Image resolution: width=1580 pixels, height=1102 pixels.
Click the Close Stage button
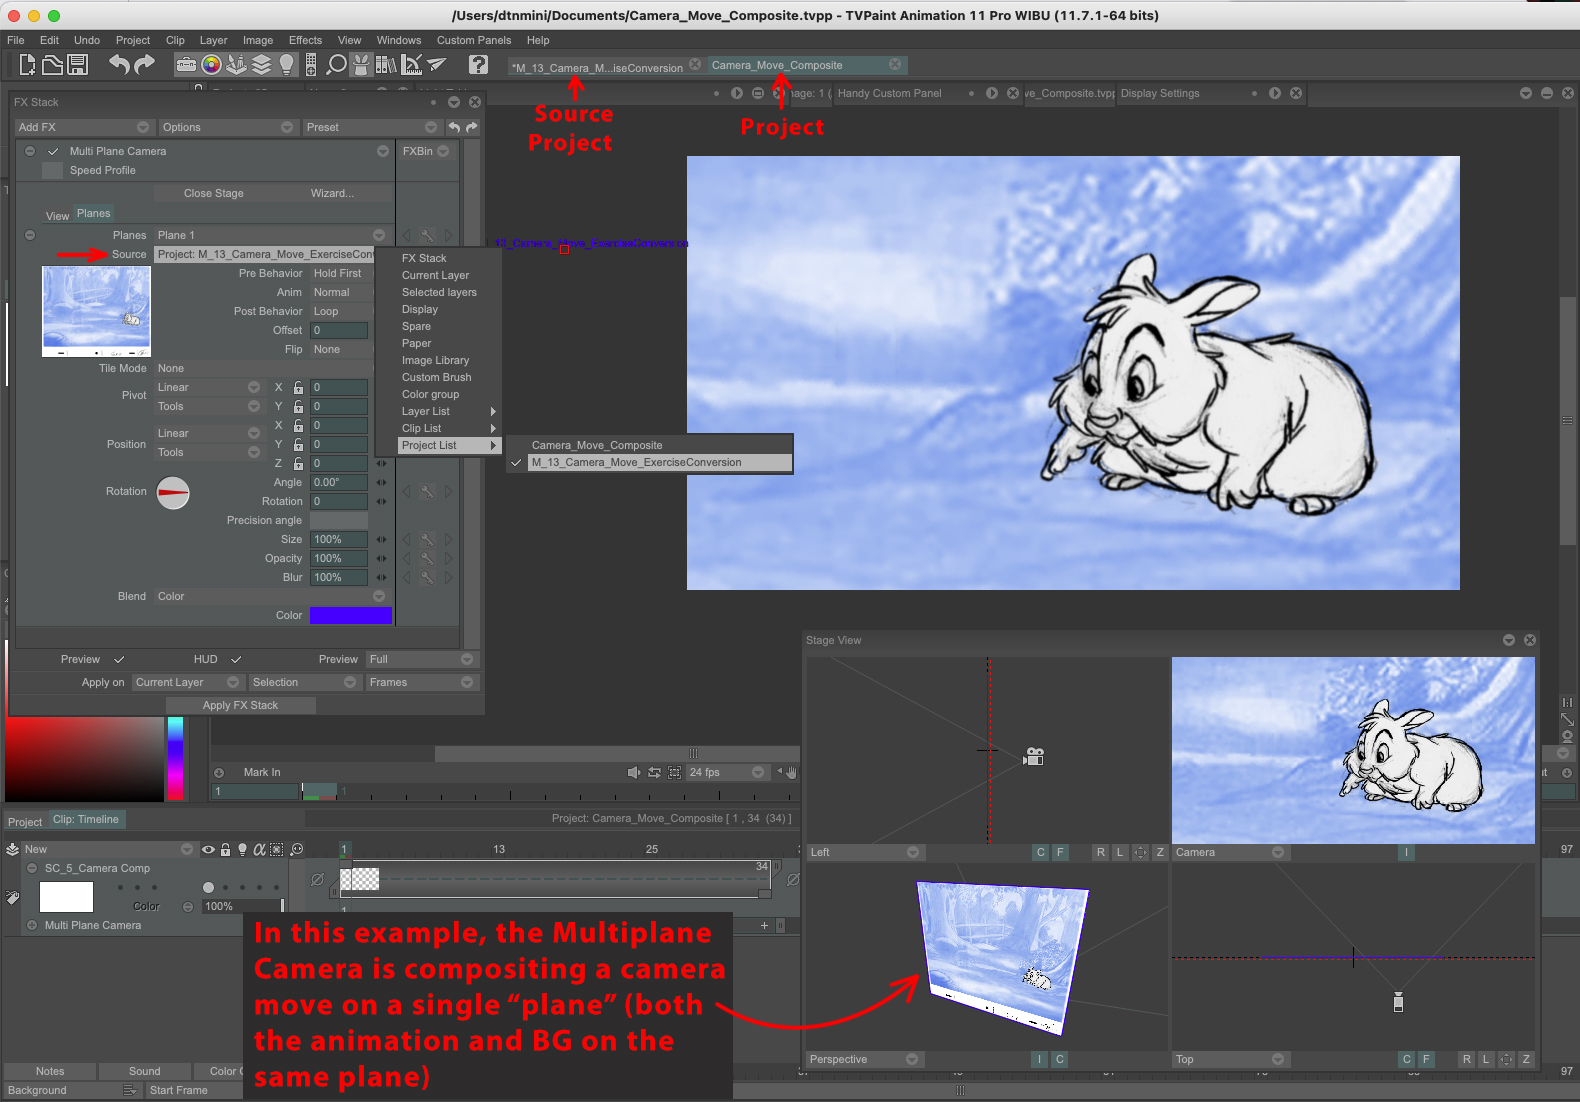tap(214, 193)
